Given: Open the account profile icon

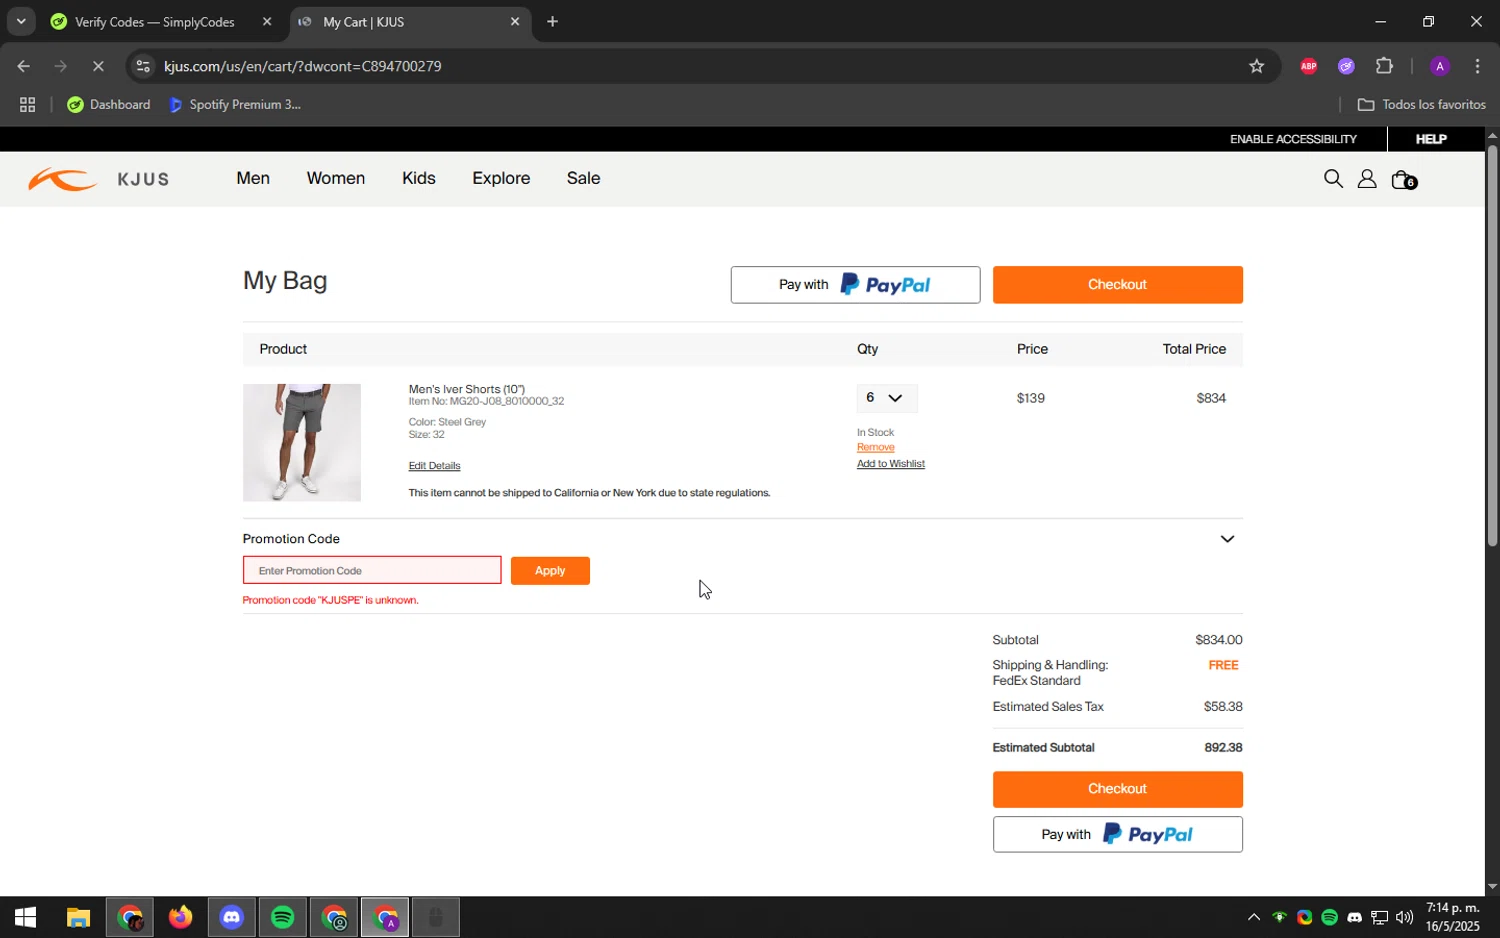Looking at the screenshot, I should point(1367,179).
